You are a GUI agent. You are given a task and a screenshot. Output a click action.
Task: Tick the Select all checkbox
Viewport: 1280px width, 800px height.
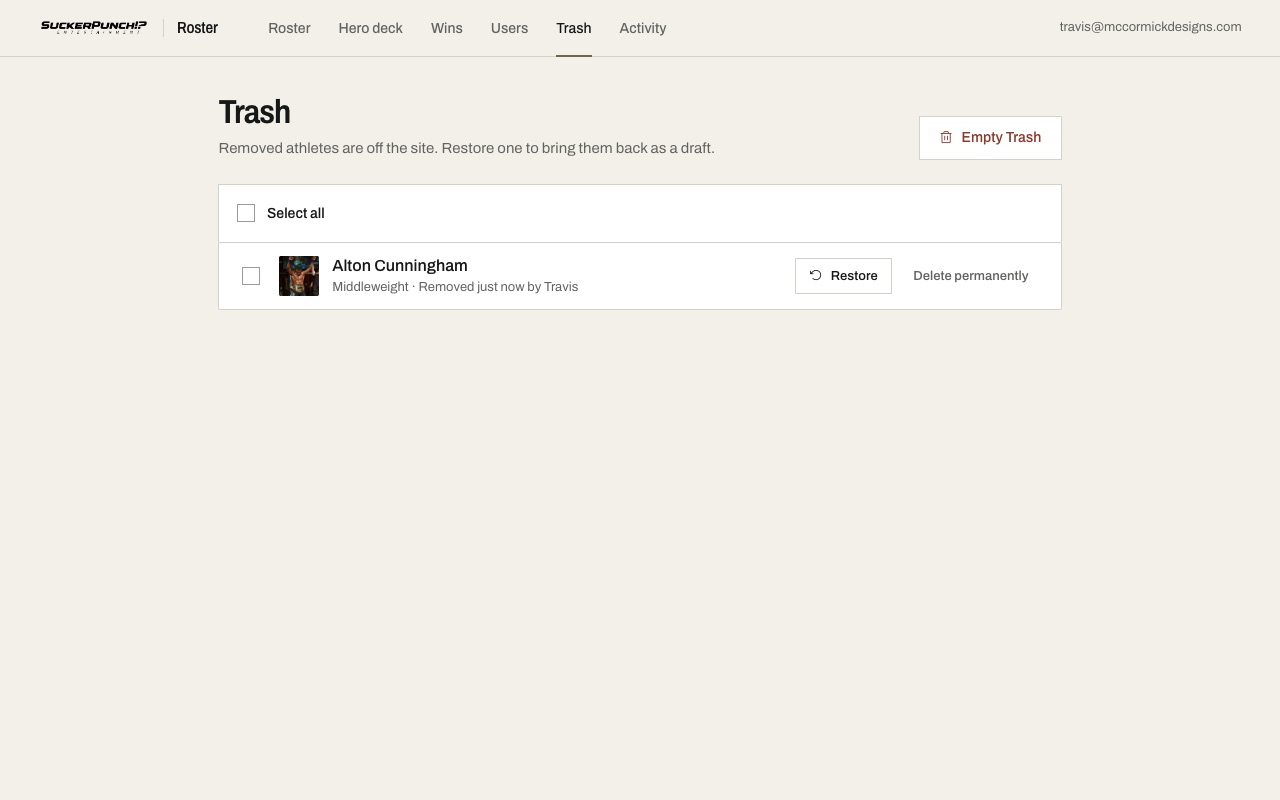coord(246,213)
